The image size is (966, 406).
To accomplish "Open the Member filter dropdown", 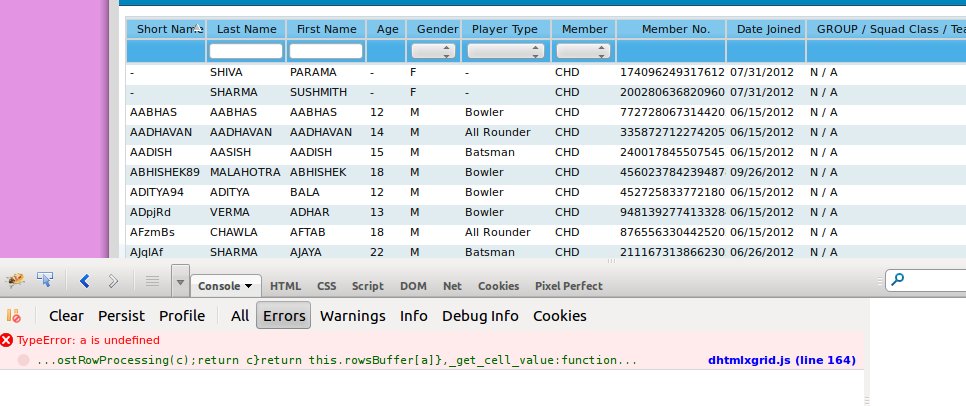I will tap(583, 51).
